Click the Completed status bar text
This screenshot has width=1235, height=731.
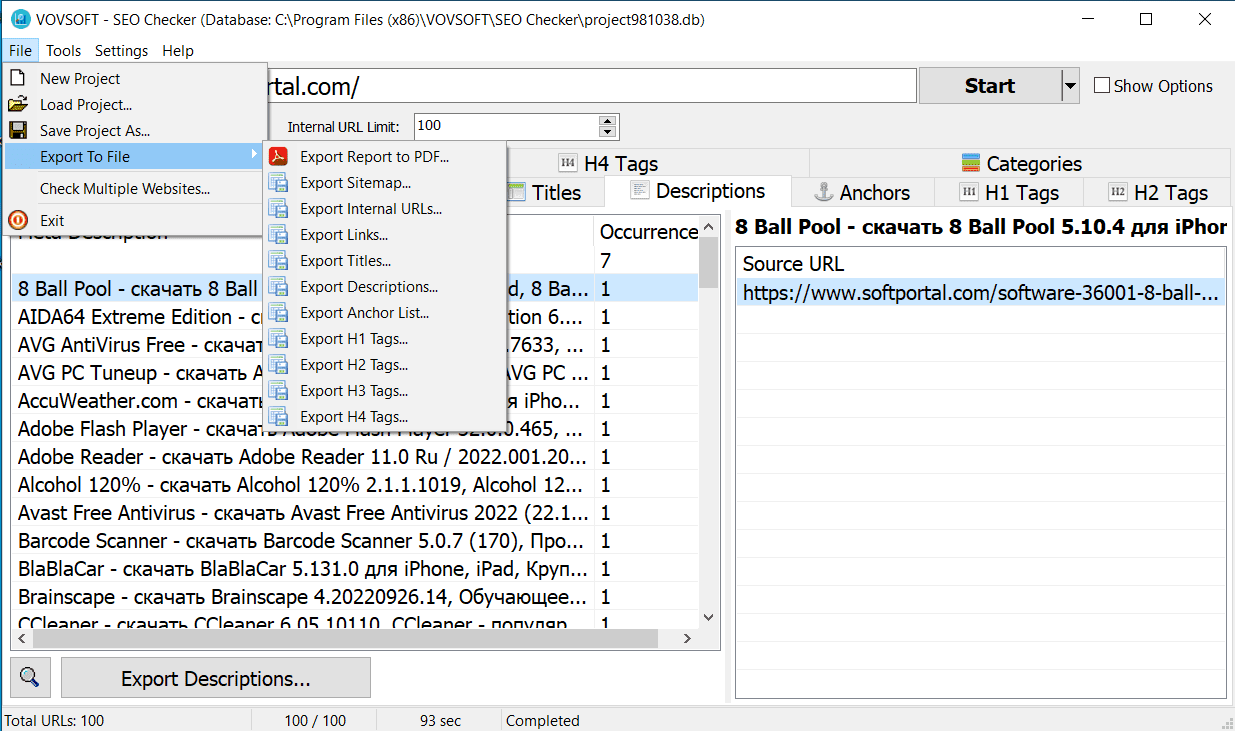click(x=543, y=720)
